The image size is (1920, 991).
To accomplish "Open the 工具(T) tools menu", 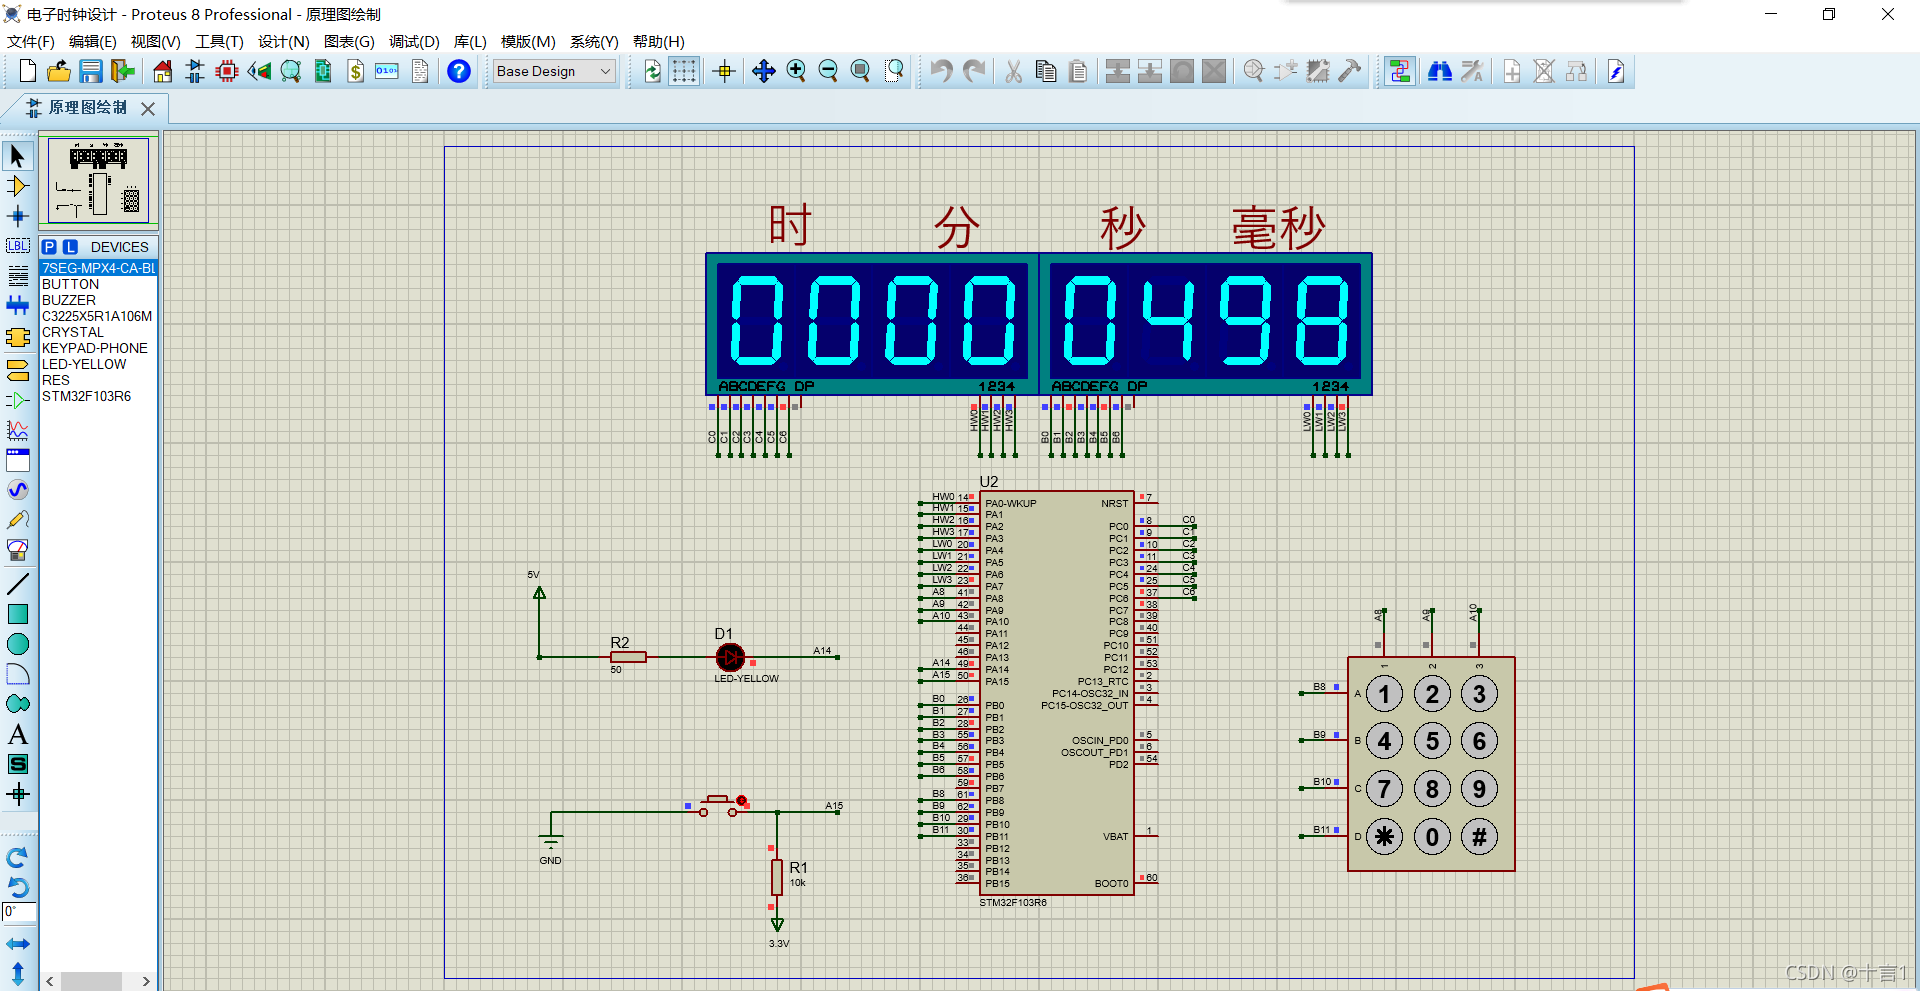I will click(x=219, y=42).
